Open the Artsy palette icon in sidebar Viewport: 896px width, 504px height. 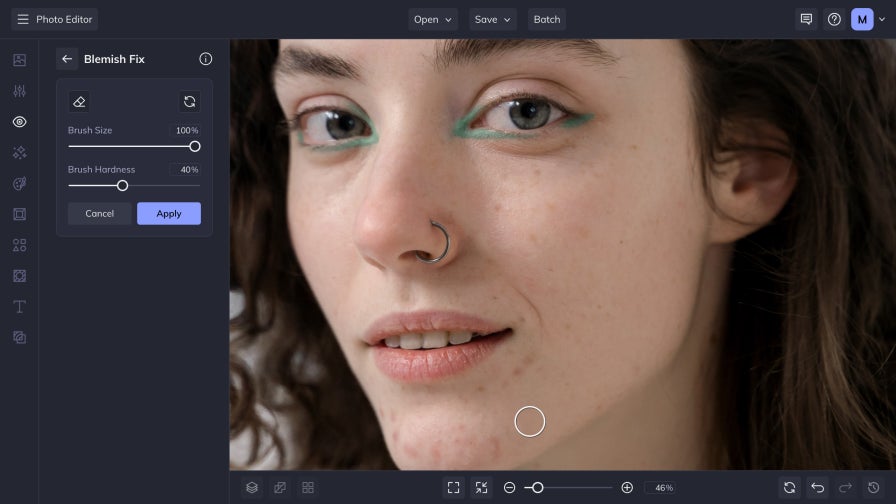19,183
